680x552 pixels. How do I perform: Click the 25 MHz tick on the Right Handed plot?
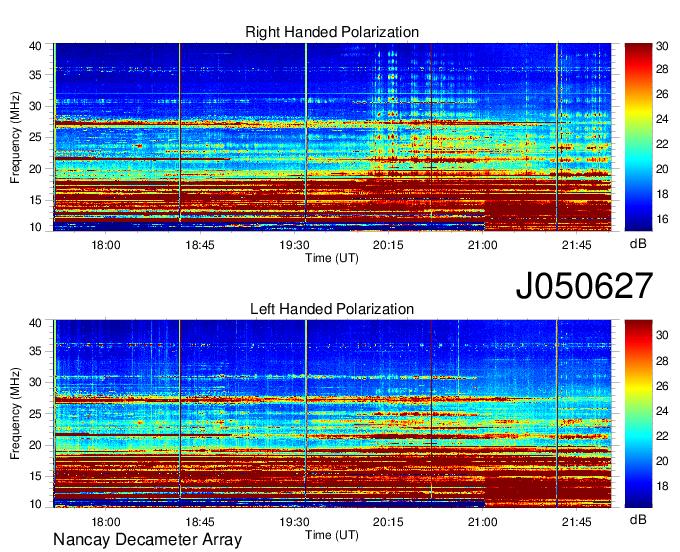[35, 137]
